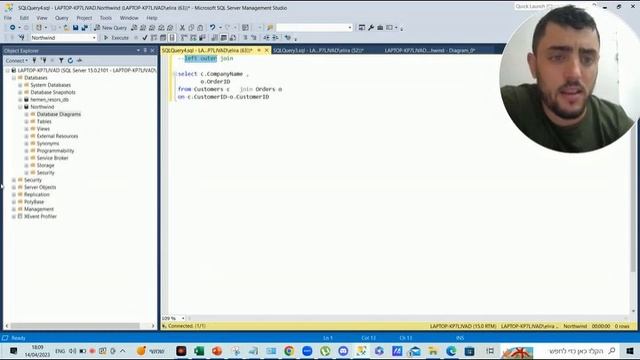Select the PolyBase node
Viewport: 640px width, 360px height.
pos(33,202)
